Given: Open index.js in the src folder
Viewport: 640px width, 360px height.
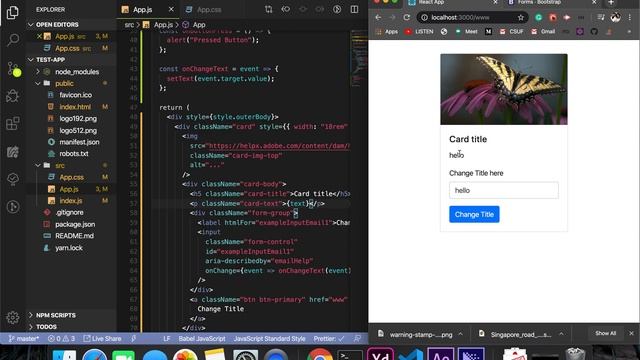Looking at the screenshot, I should tap(71, 201).
